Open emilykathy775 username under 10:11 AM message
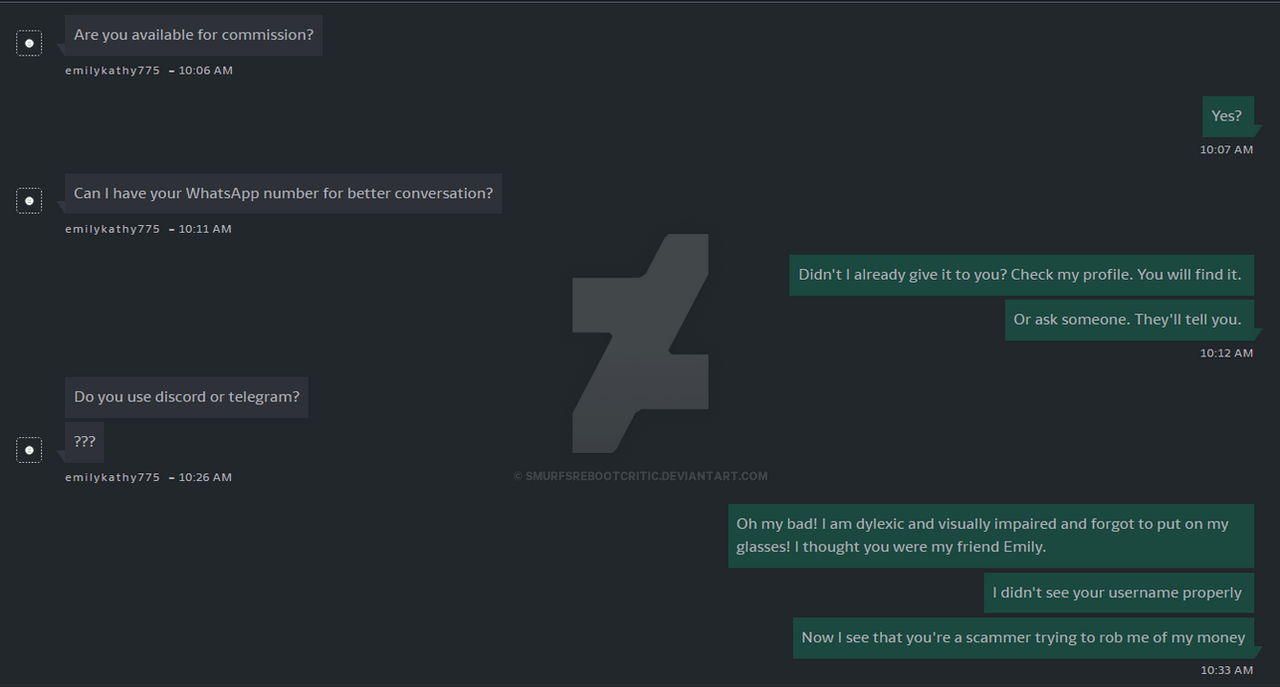This screenshot has height=687, width=1280. click(x=112, y=229)
